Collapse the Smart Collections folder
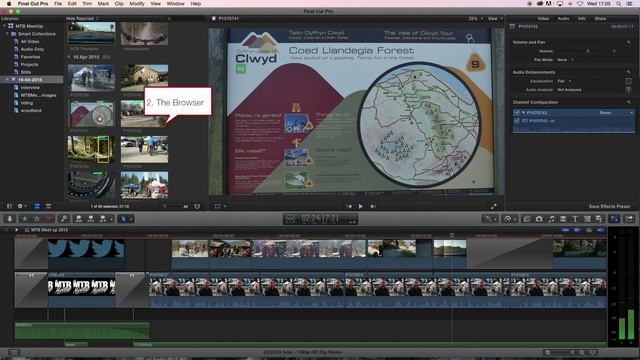The width and height of the screenshot is (640, 360). [8, 34]
